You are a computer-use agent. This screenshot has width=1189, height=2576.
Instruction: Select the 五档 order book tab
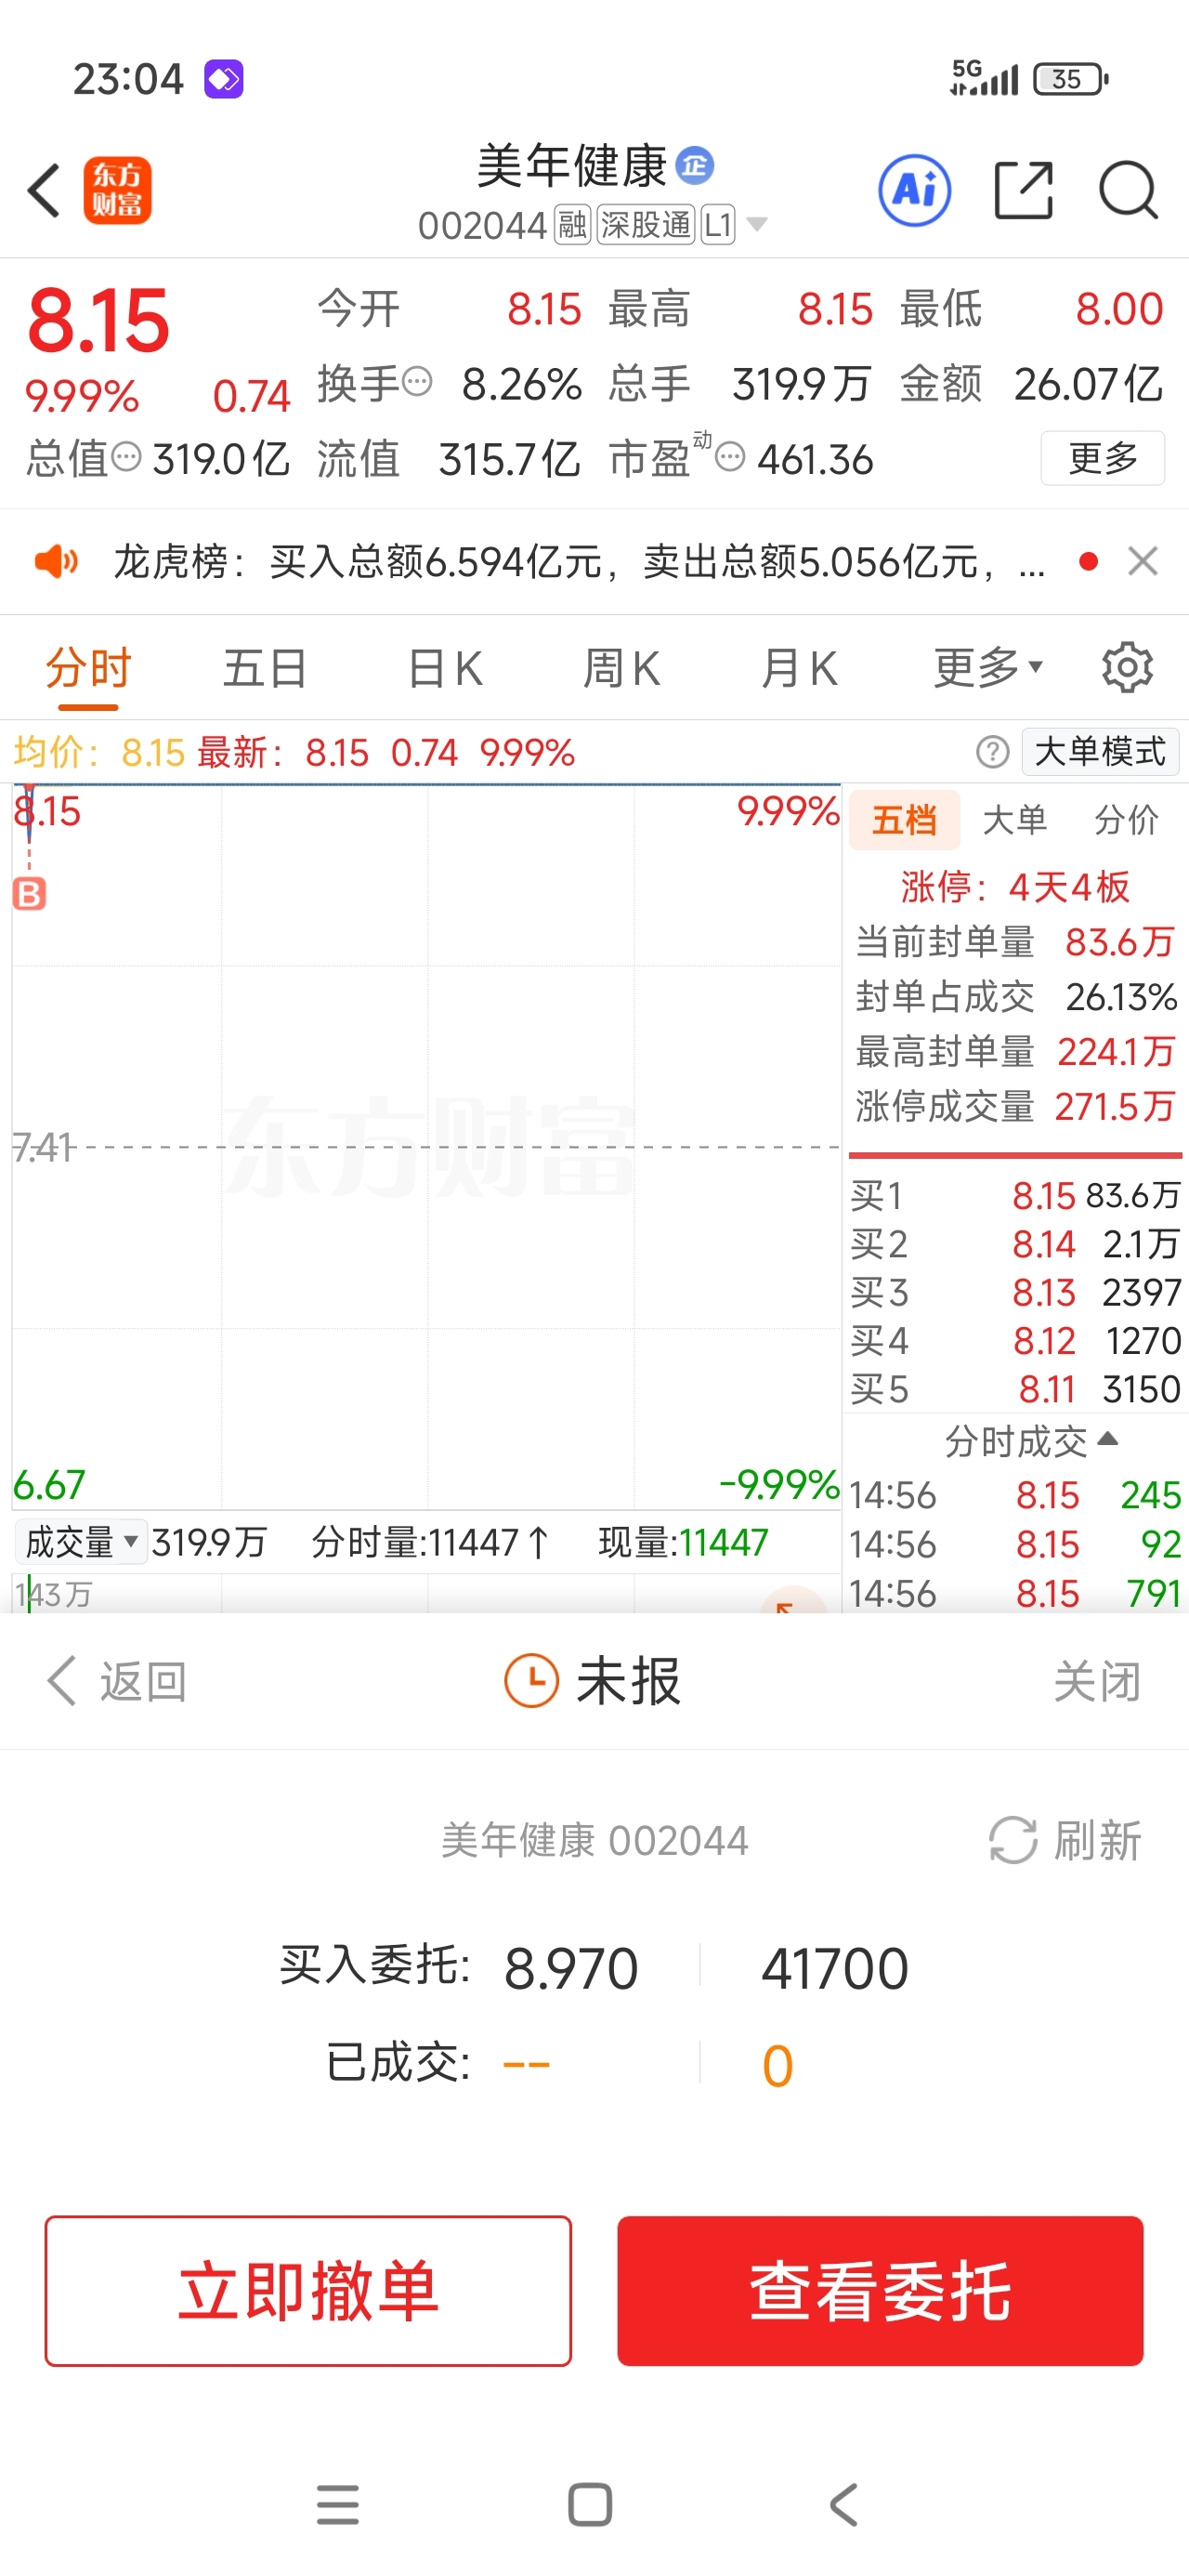pyautogui.click(x=904, y=820)
